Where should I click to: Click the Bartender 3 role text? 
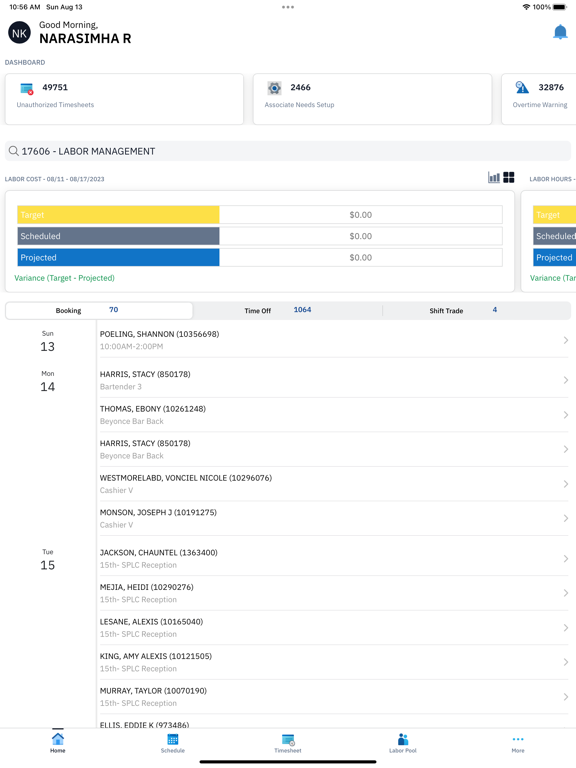[120, 386]
